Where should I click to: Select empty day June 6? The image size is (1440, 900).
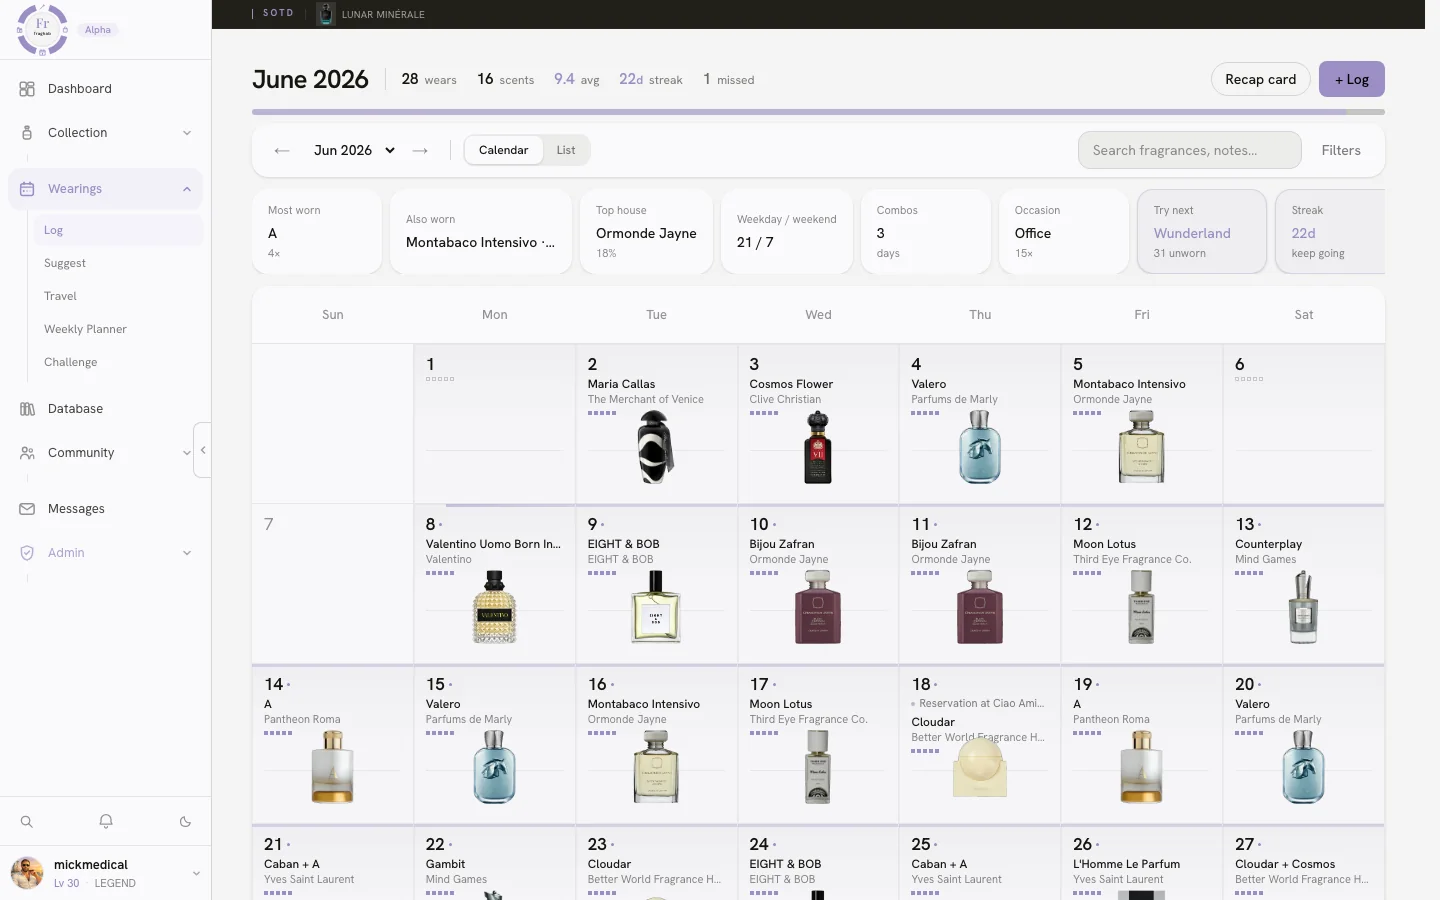click(1303, 424)
